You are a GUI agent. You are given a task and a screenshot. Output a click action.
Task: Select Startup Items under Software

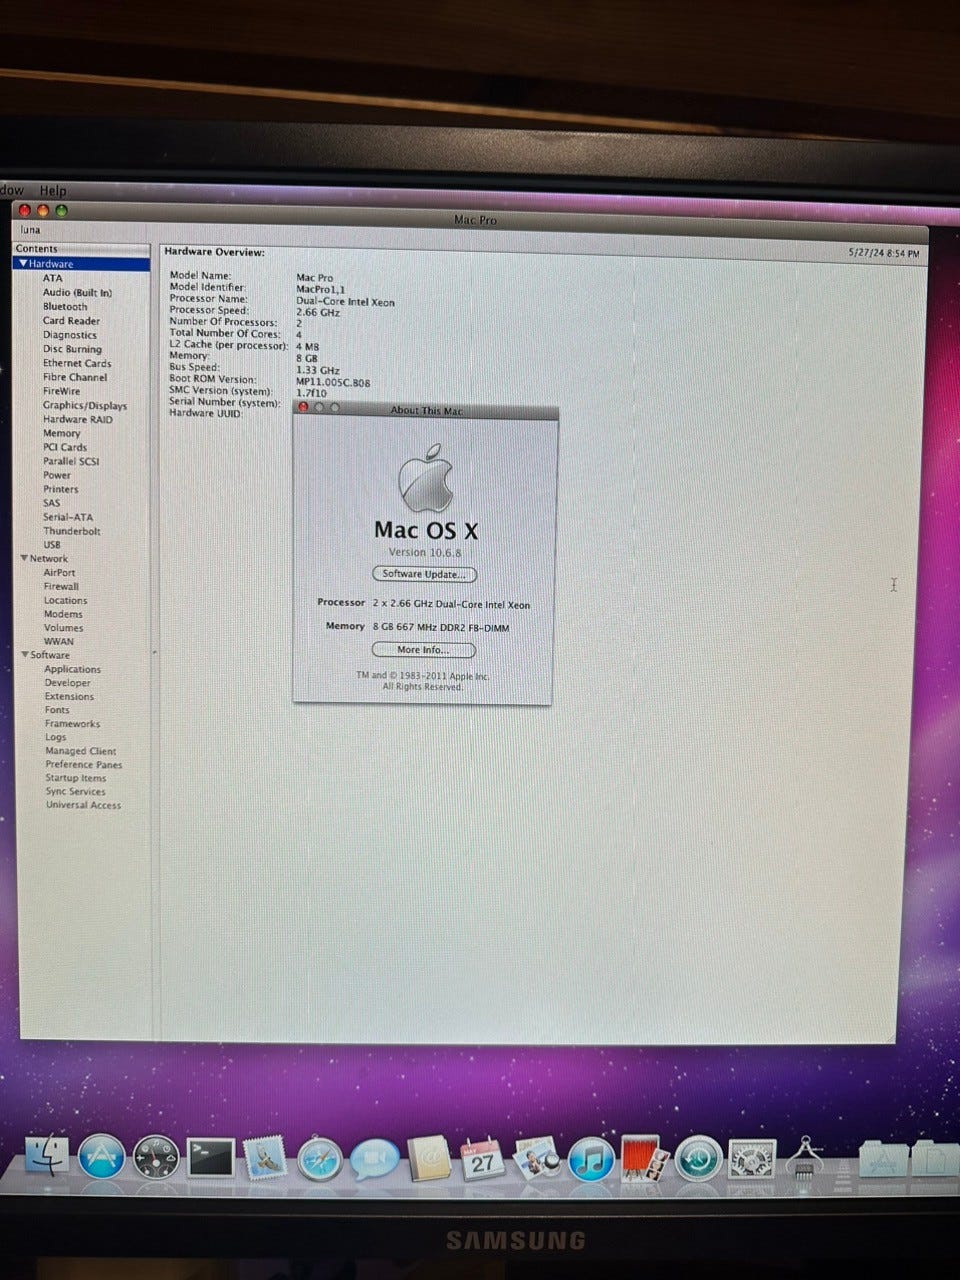pyautogui.click(x=76, y=778)
